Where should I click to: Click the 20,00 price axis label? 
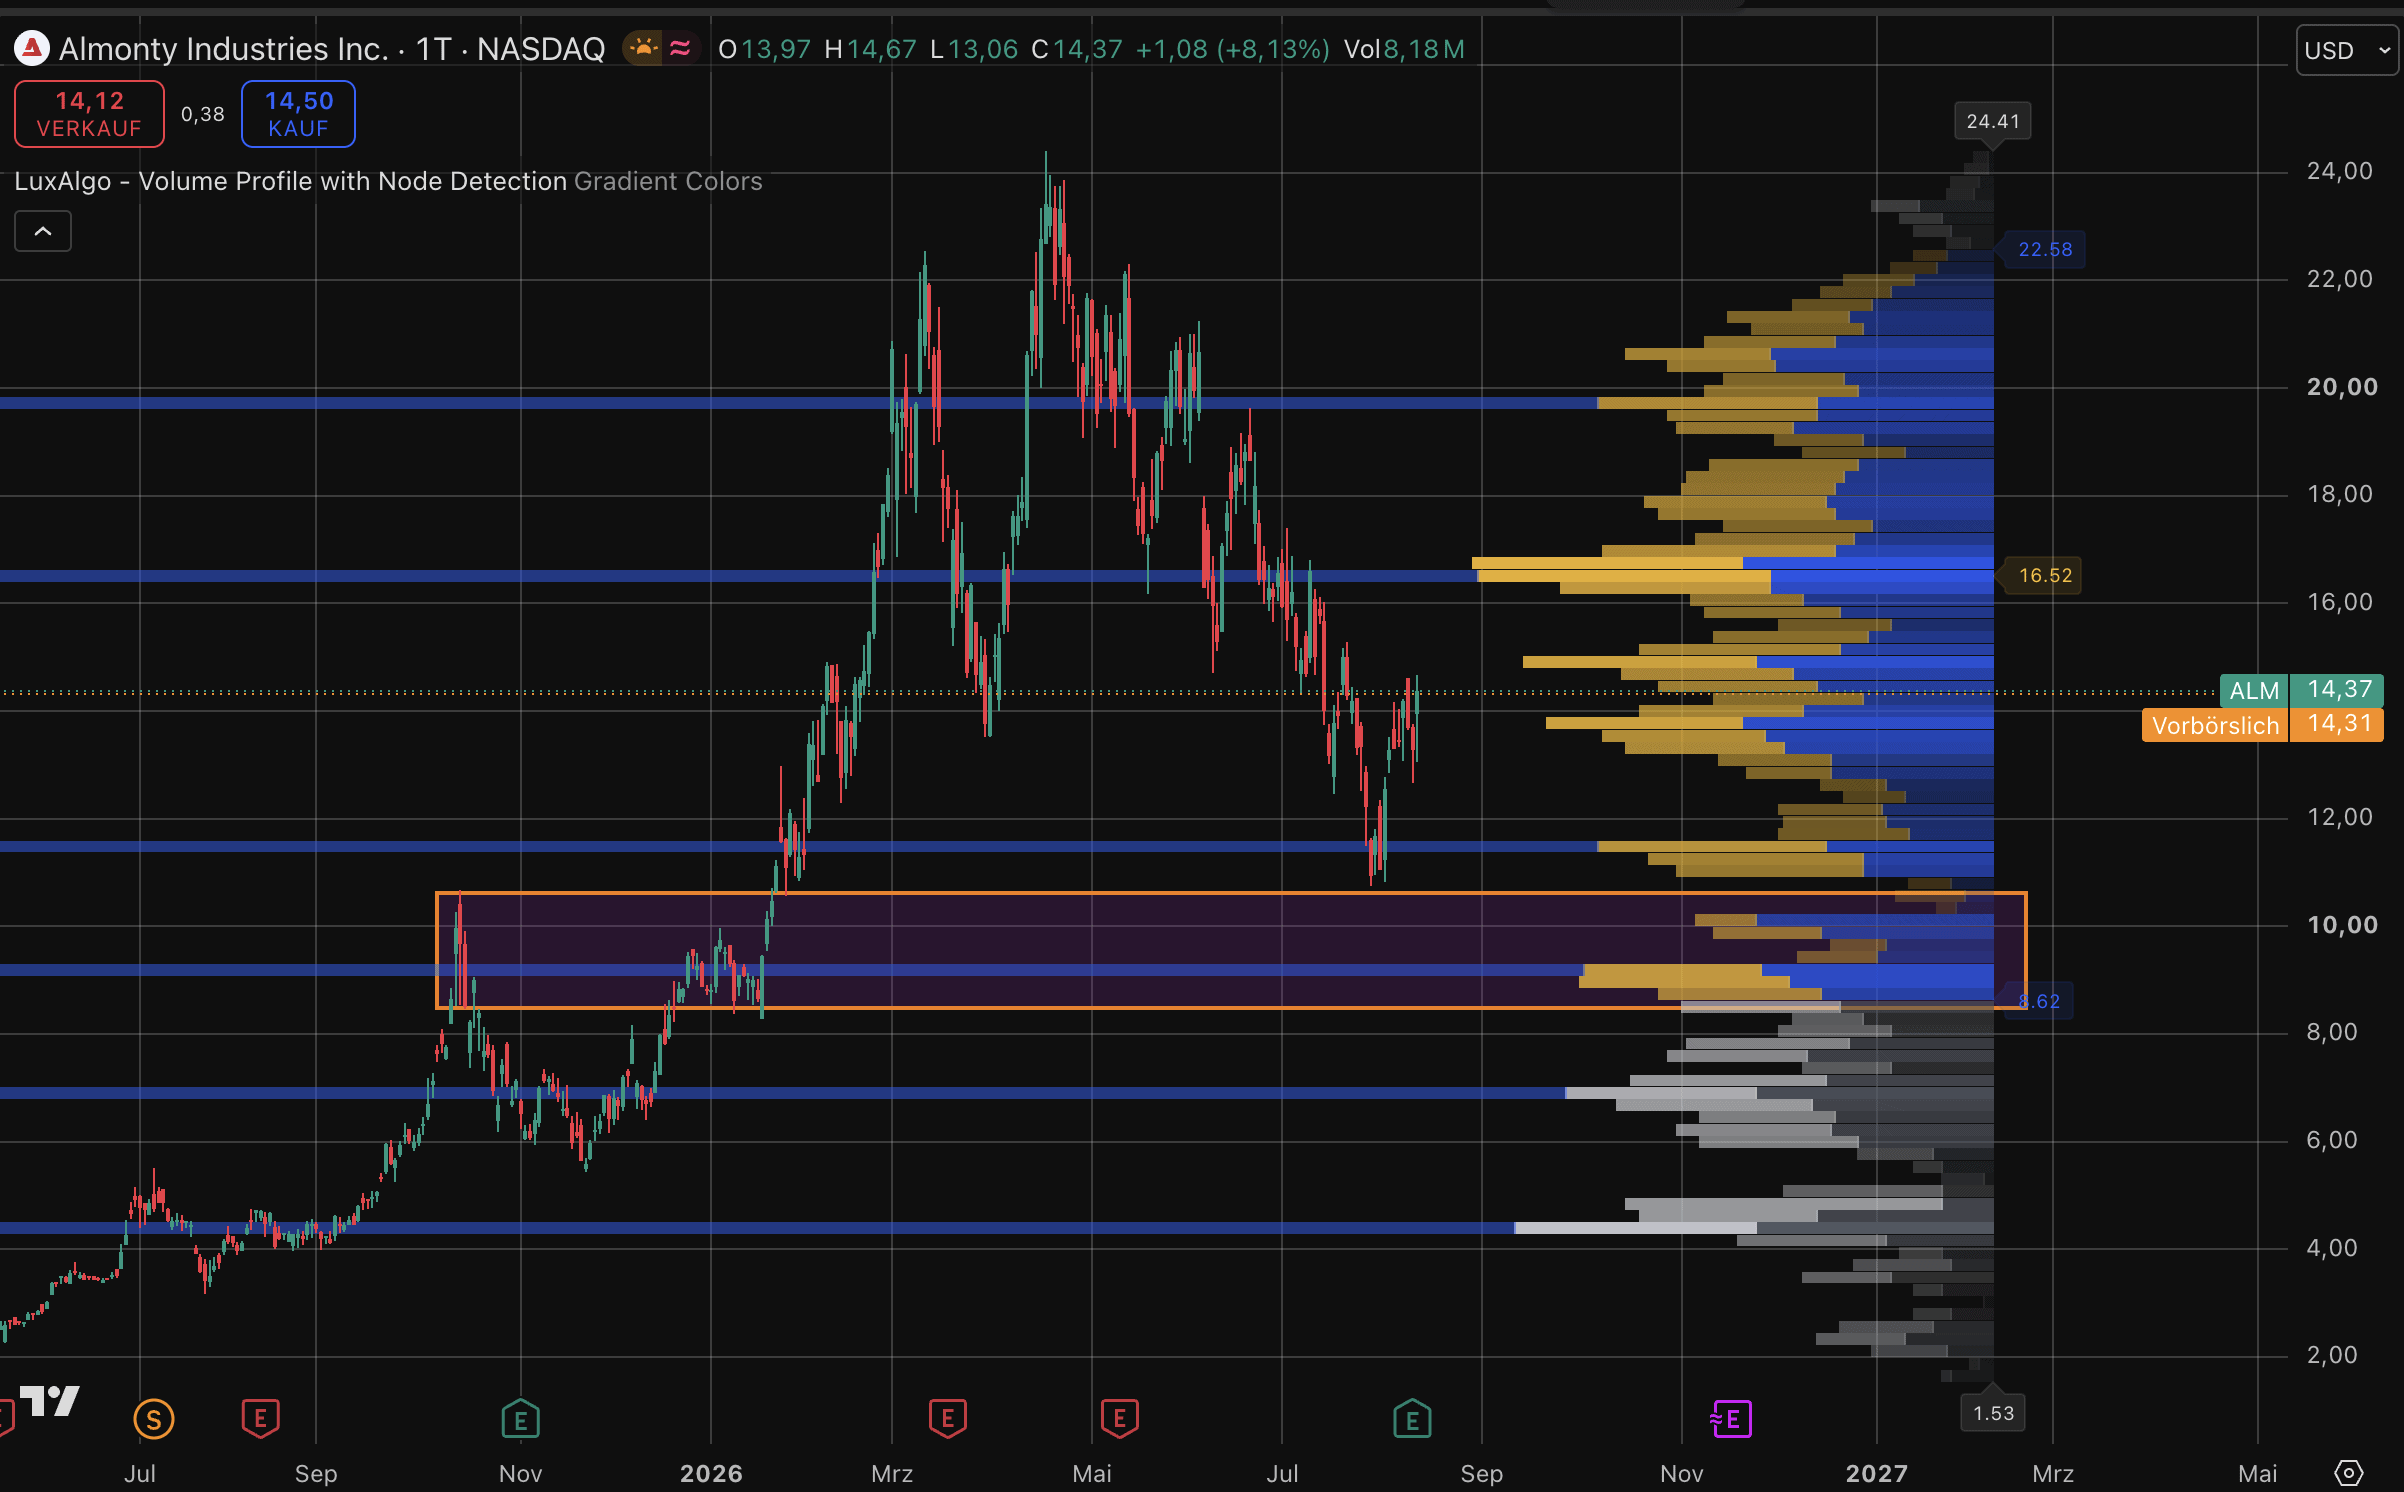click(2341, 387)
